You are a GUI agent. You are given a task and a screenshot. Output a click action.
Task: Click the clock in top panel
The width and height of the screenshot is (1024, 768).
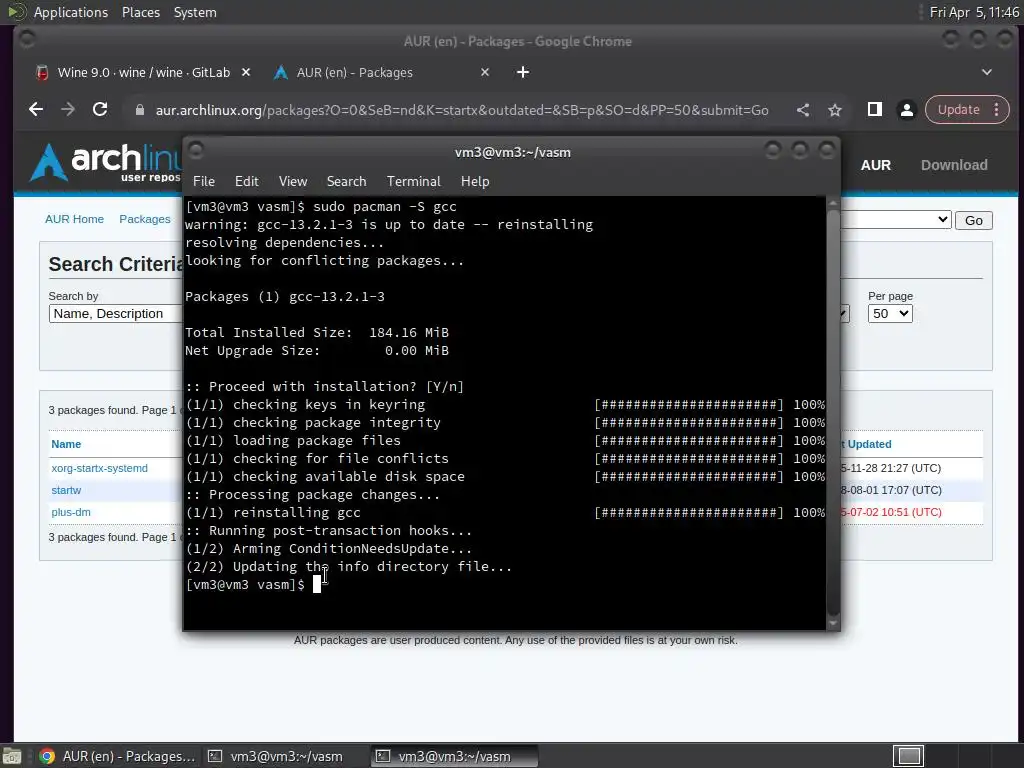click(x=974, y=12)
